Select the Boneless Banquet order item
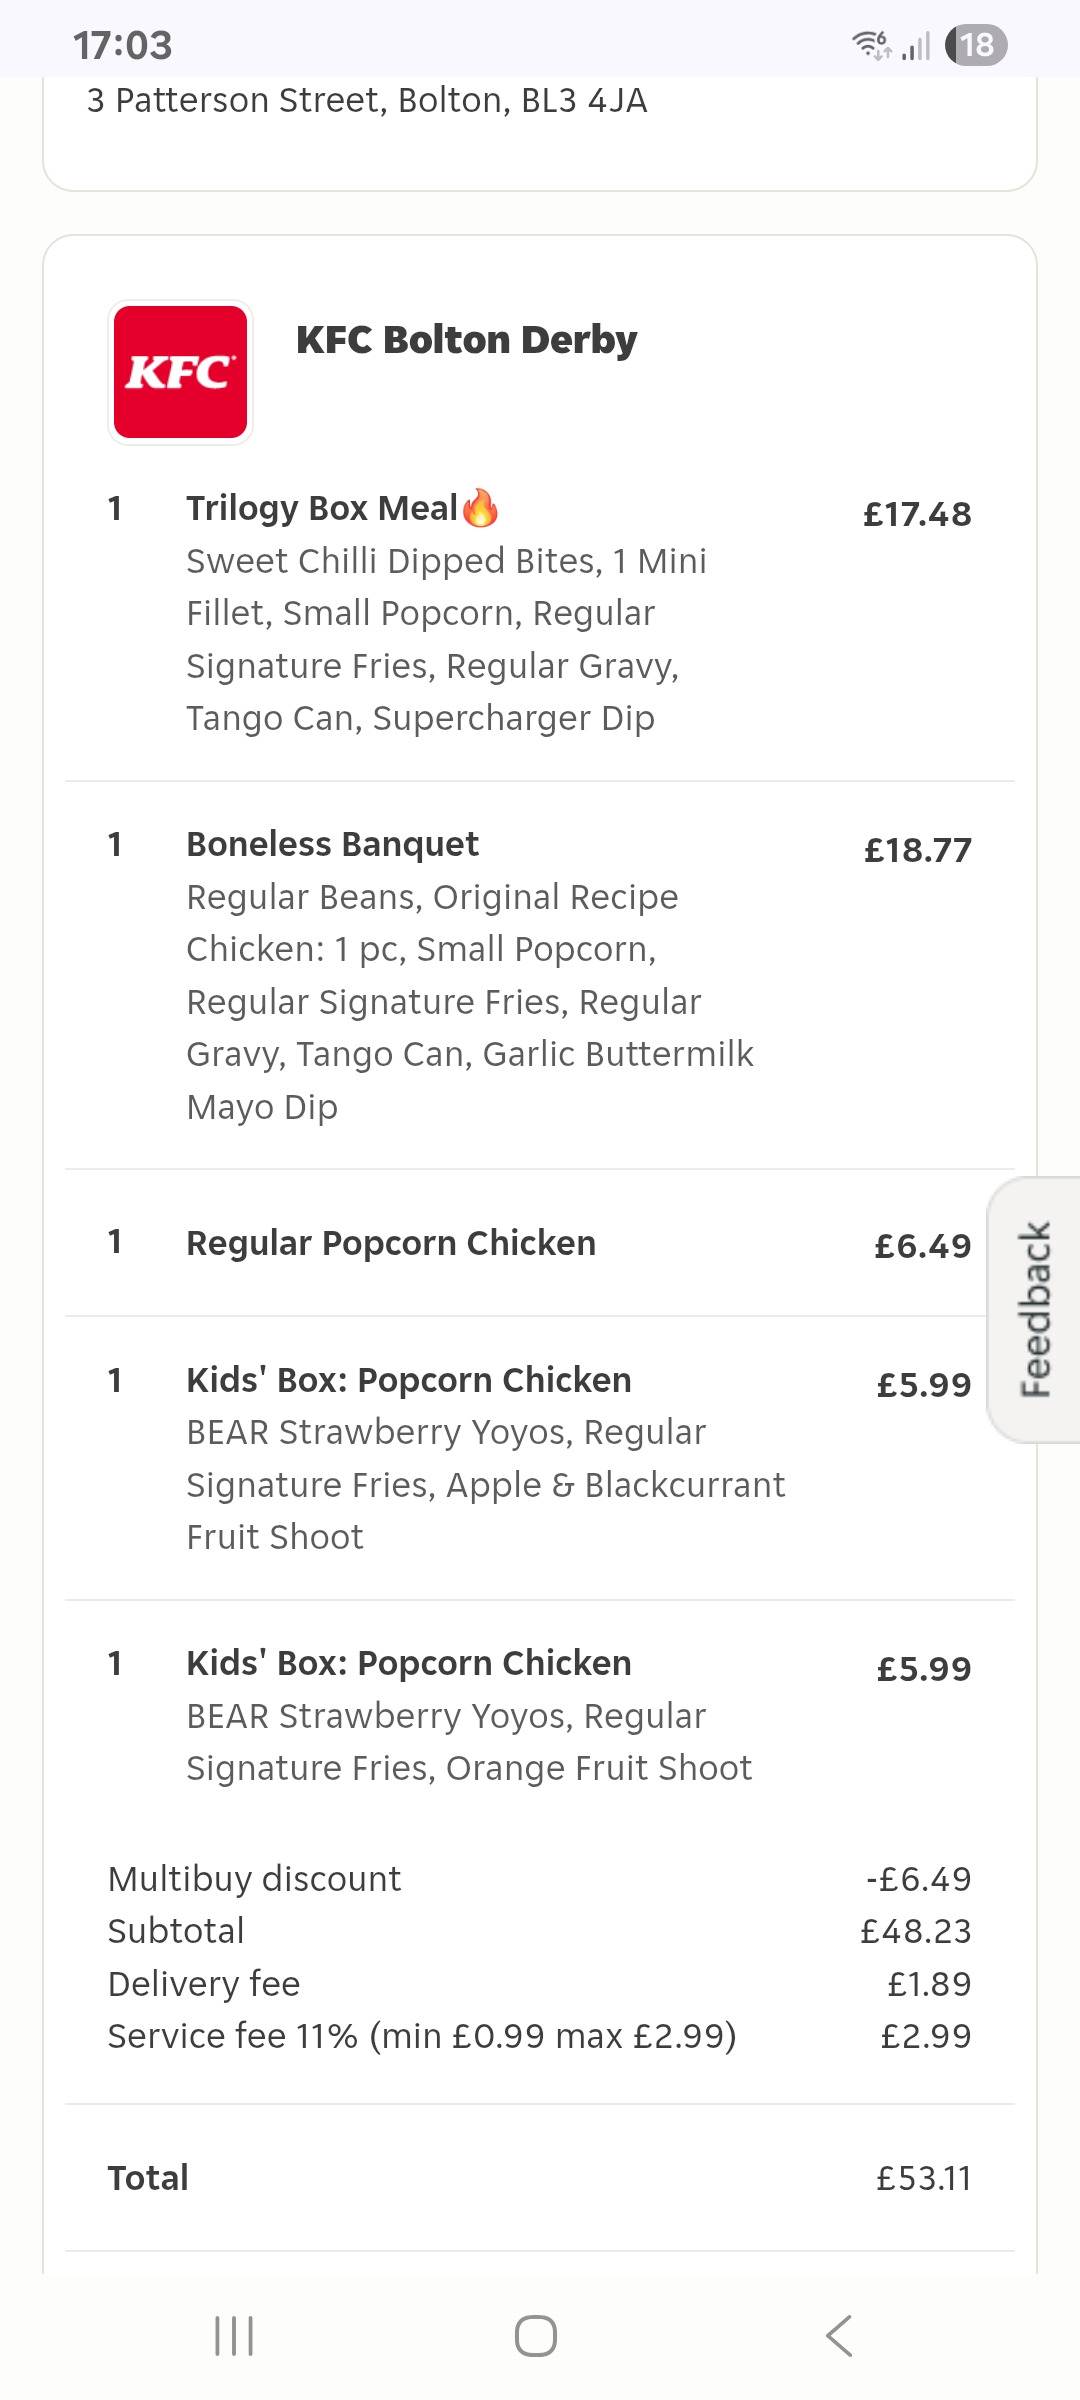Image resolution: width=1080 pixels, height=2400 pixels. [x=333, y=844]
